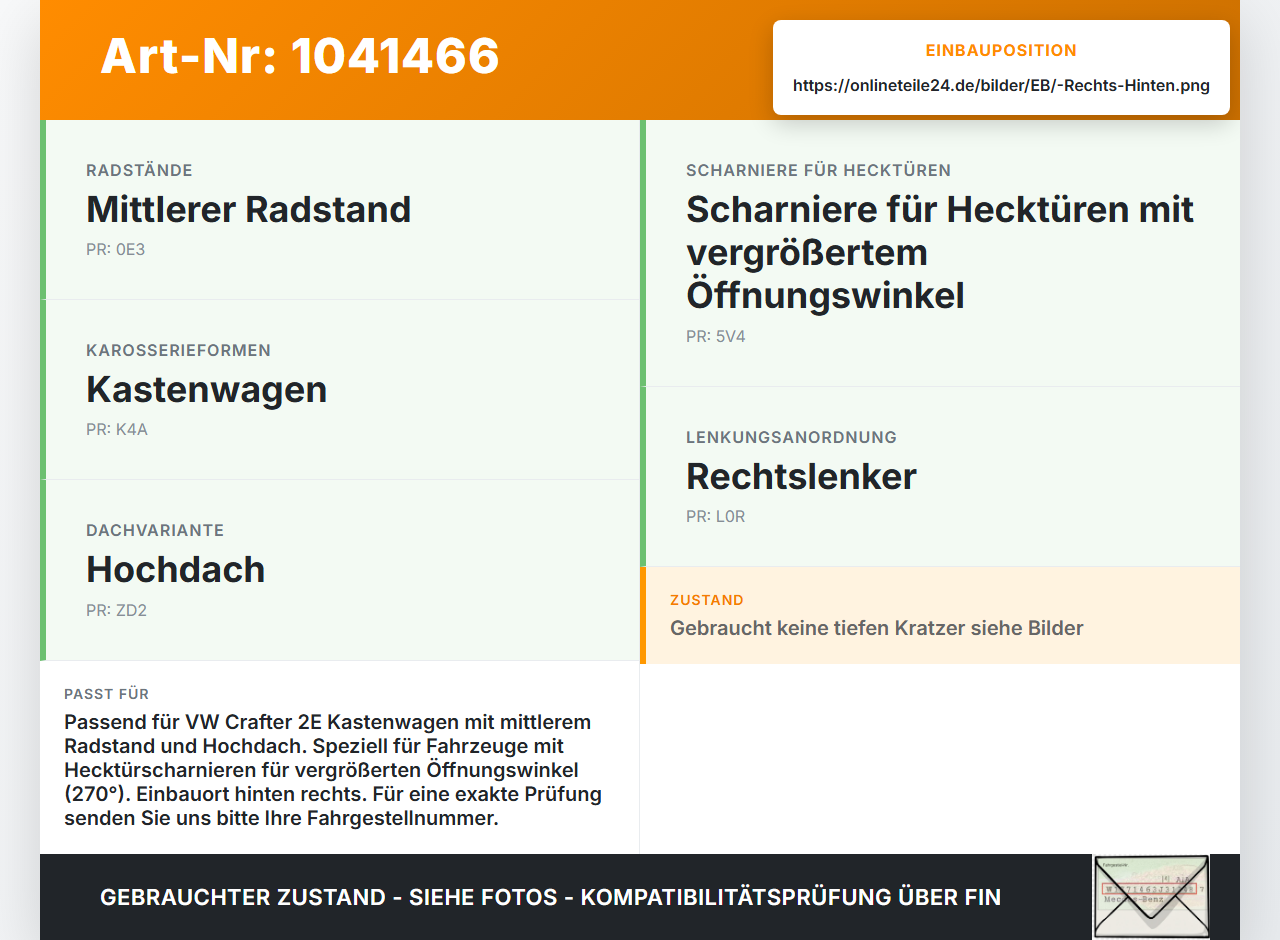Click 'PR: 0E3' code text
Viewport: 1280px width, 940px height.
[x=116, y=249]
